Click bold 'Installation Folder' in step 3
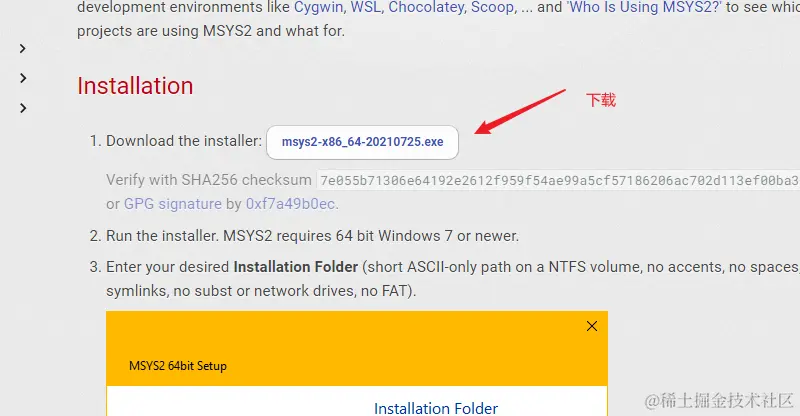Viewport: 800px width, 416px height. [x=296, y=267]
